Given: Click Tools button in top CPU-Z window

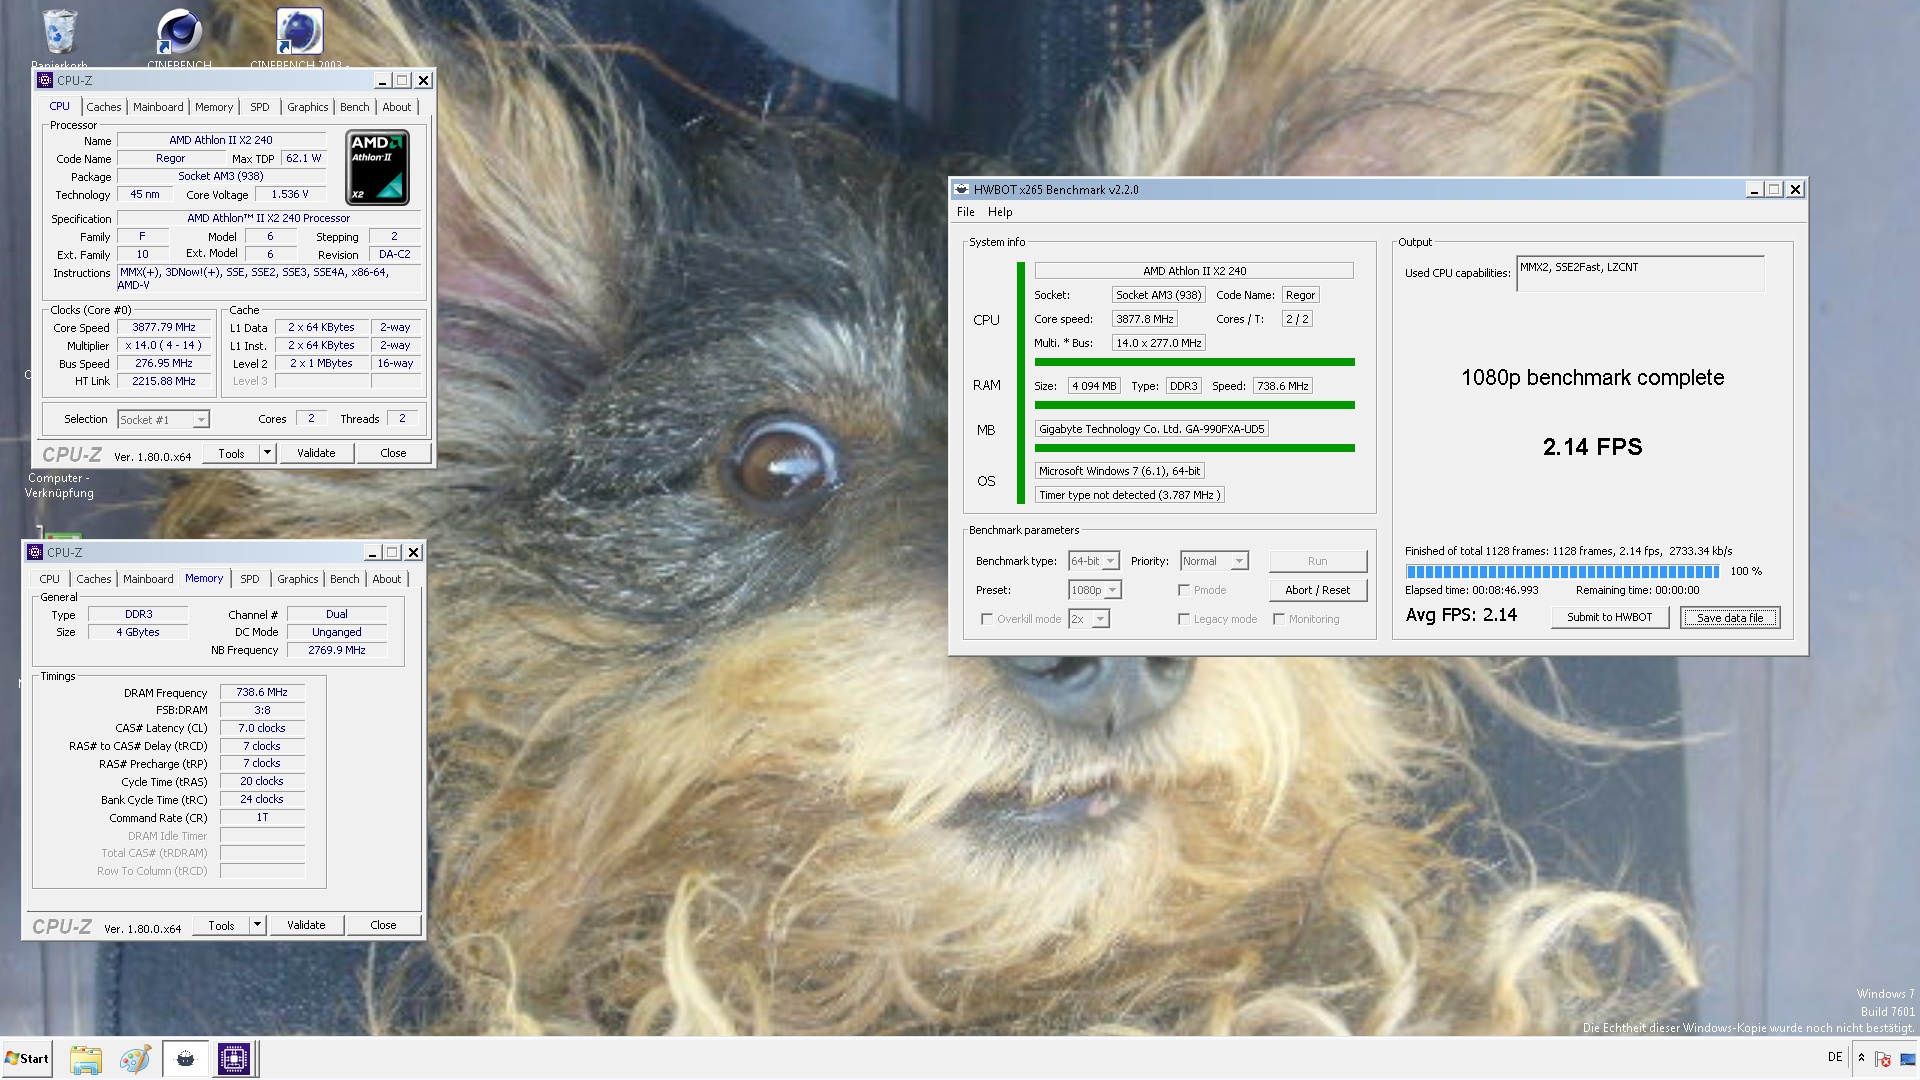Looking at the screenshot, I should coord(231,453).
